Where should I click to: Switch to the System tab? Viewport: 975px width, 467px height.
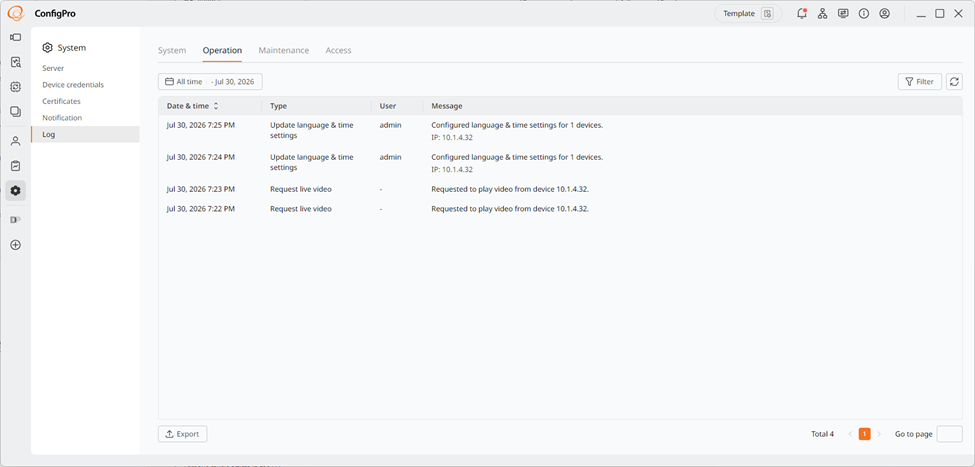[x=172, y=50]
